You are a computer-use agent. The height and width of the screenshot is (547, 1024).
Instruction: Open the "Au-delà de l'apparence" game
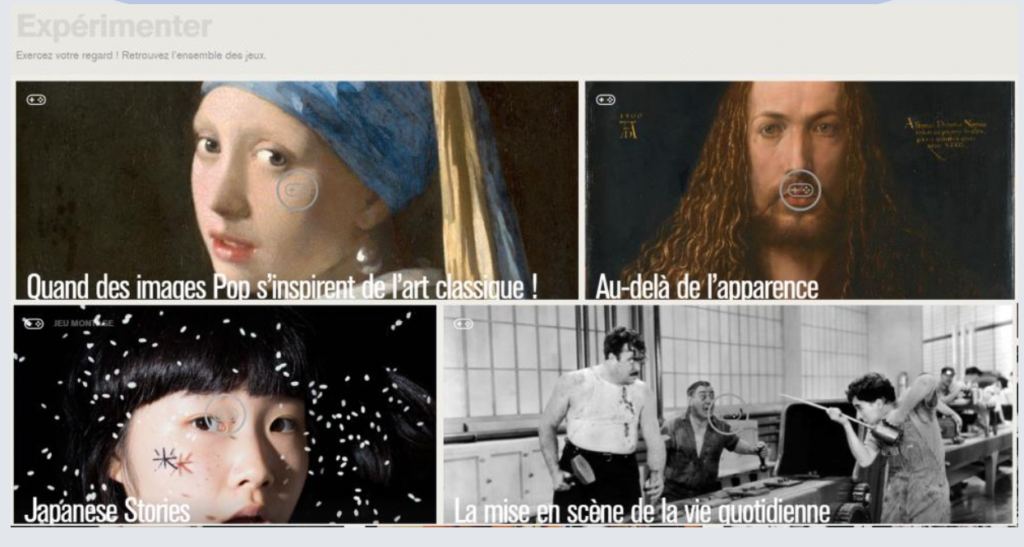coord(707,287)
